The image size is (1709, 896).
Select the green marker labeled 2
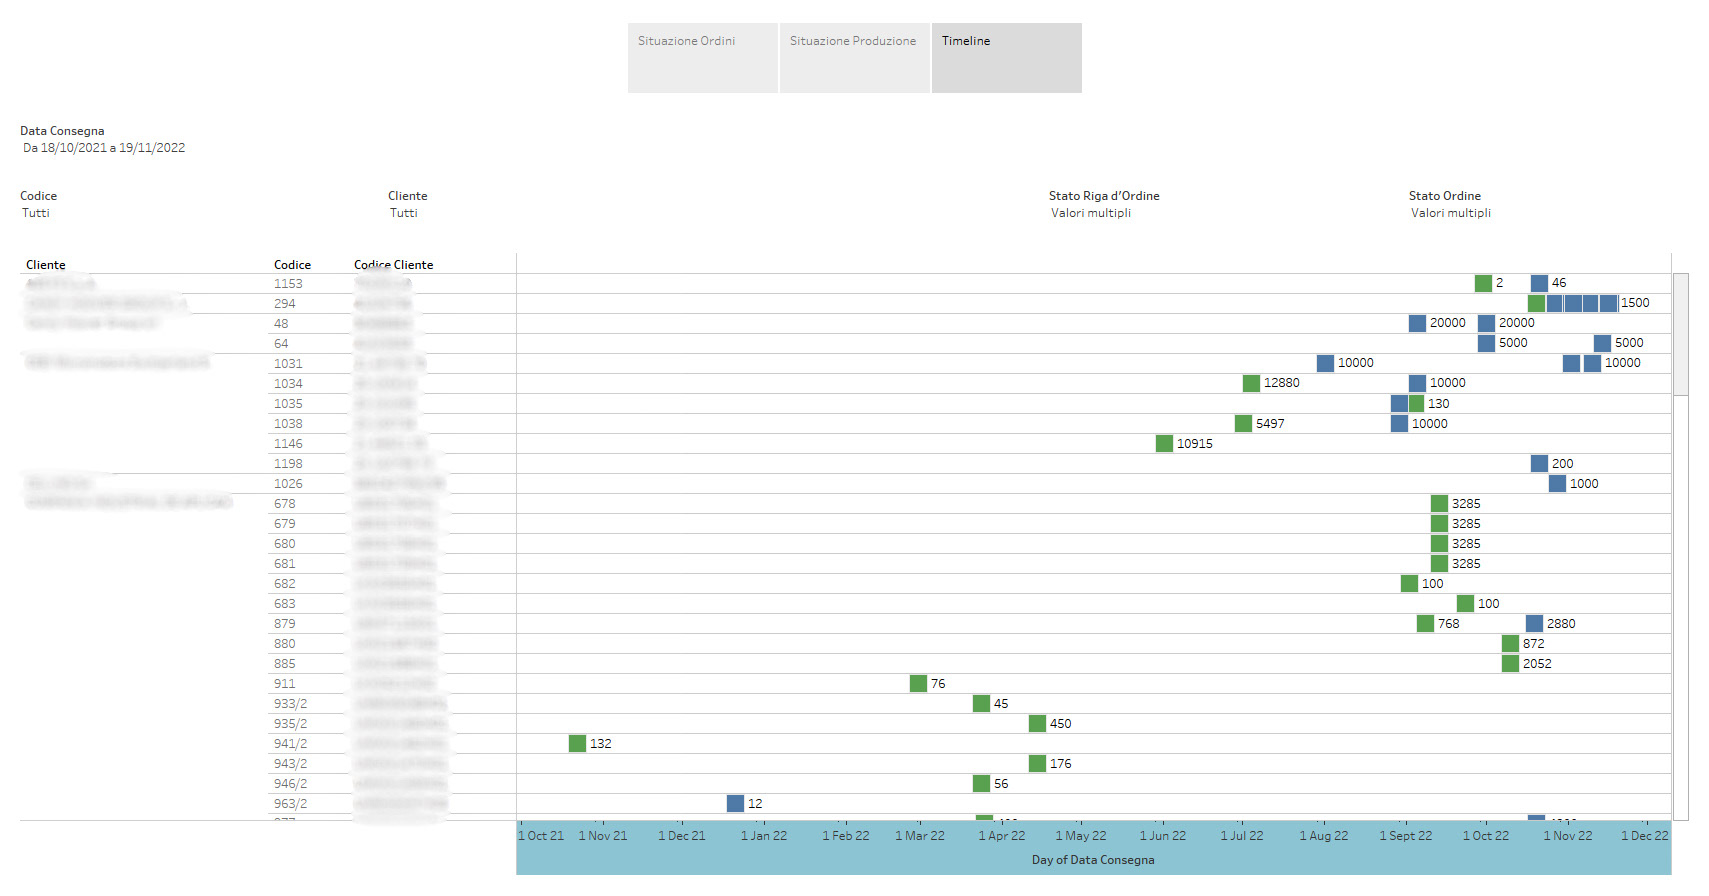(1483, 283)
